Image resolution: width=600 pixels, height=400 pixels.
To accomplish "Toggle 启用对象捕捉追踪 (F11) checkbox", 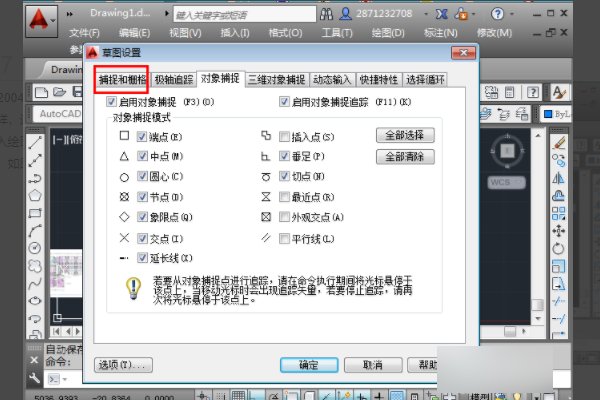I will pos(284,102).
